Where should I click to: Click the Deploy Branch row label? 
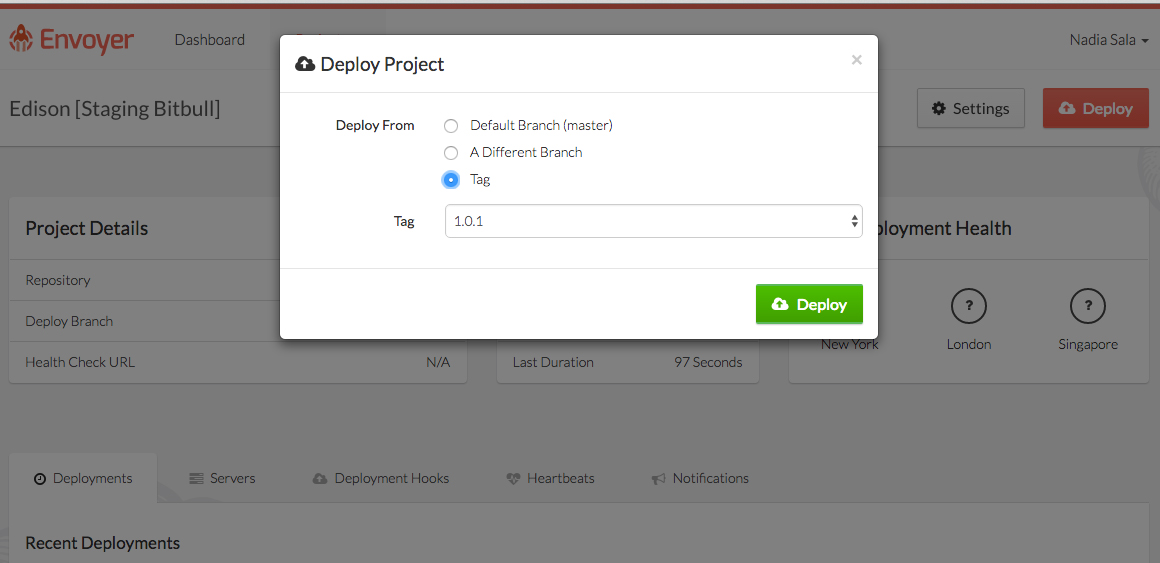point(69,322)
